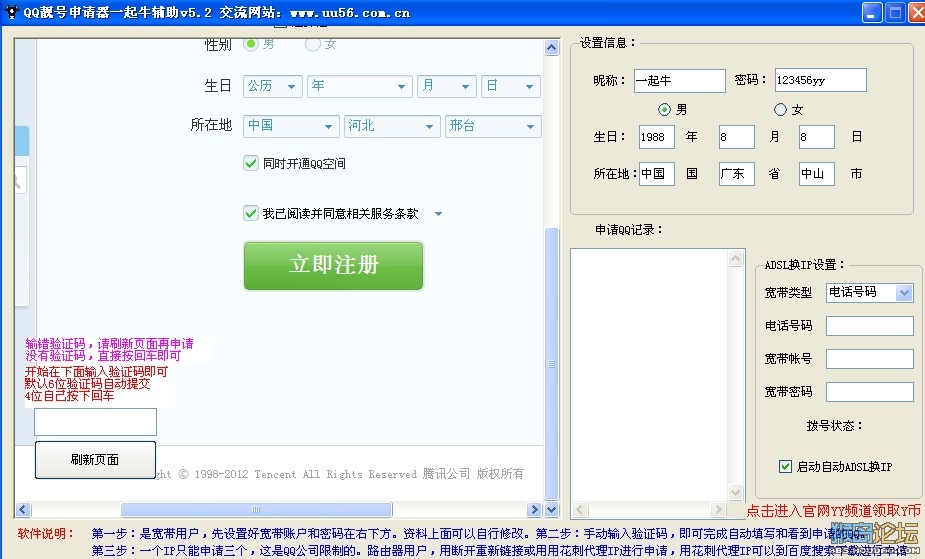Select 女 radio on registration page
The width and height of the screenshot is (925, 559).
tap(313, 44)
